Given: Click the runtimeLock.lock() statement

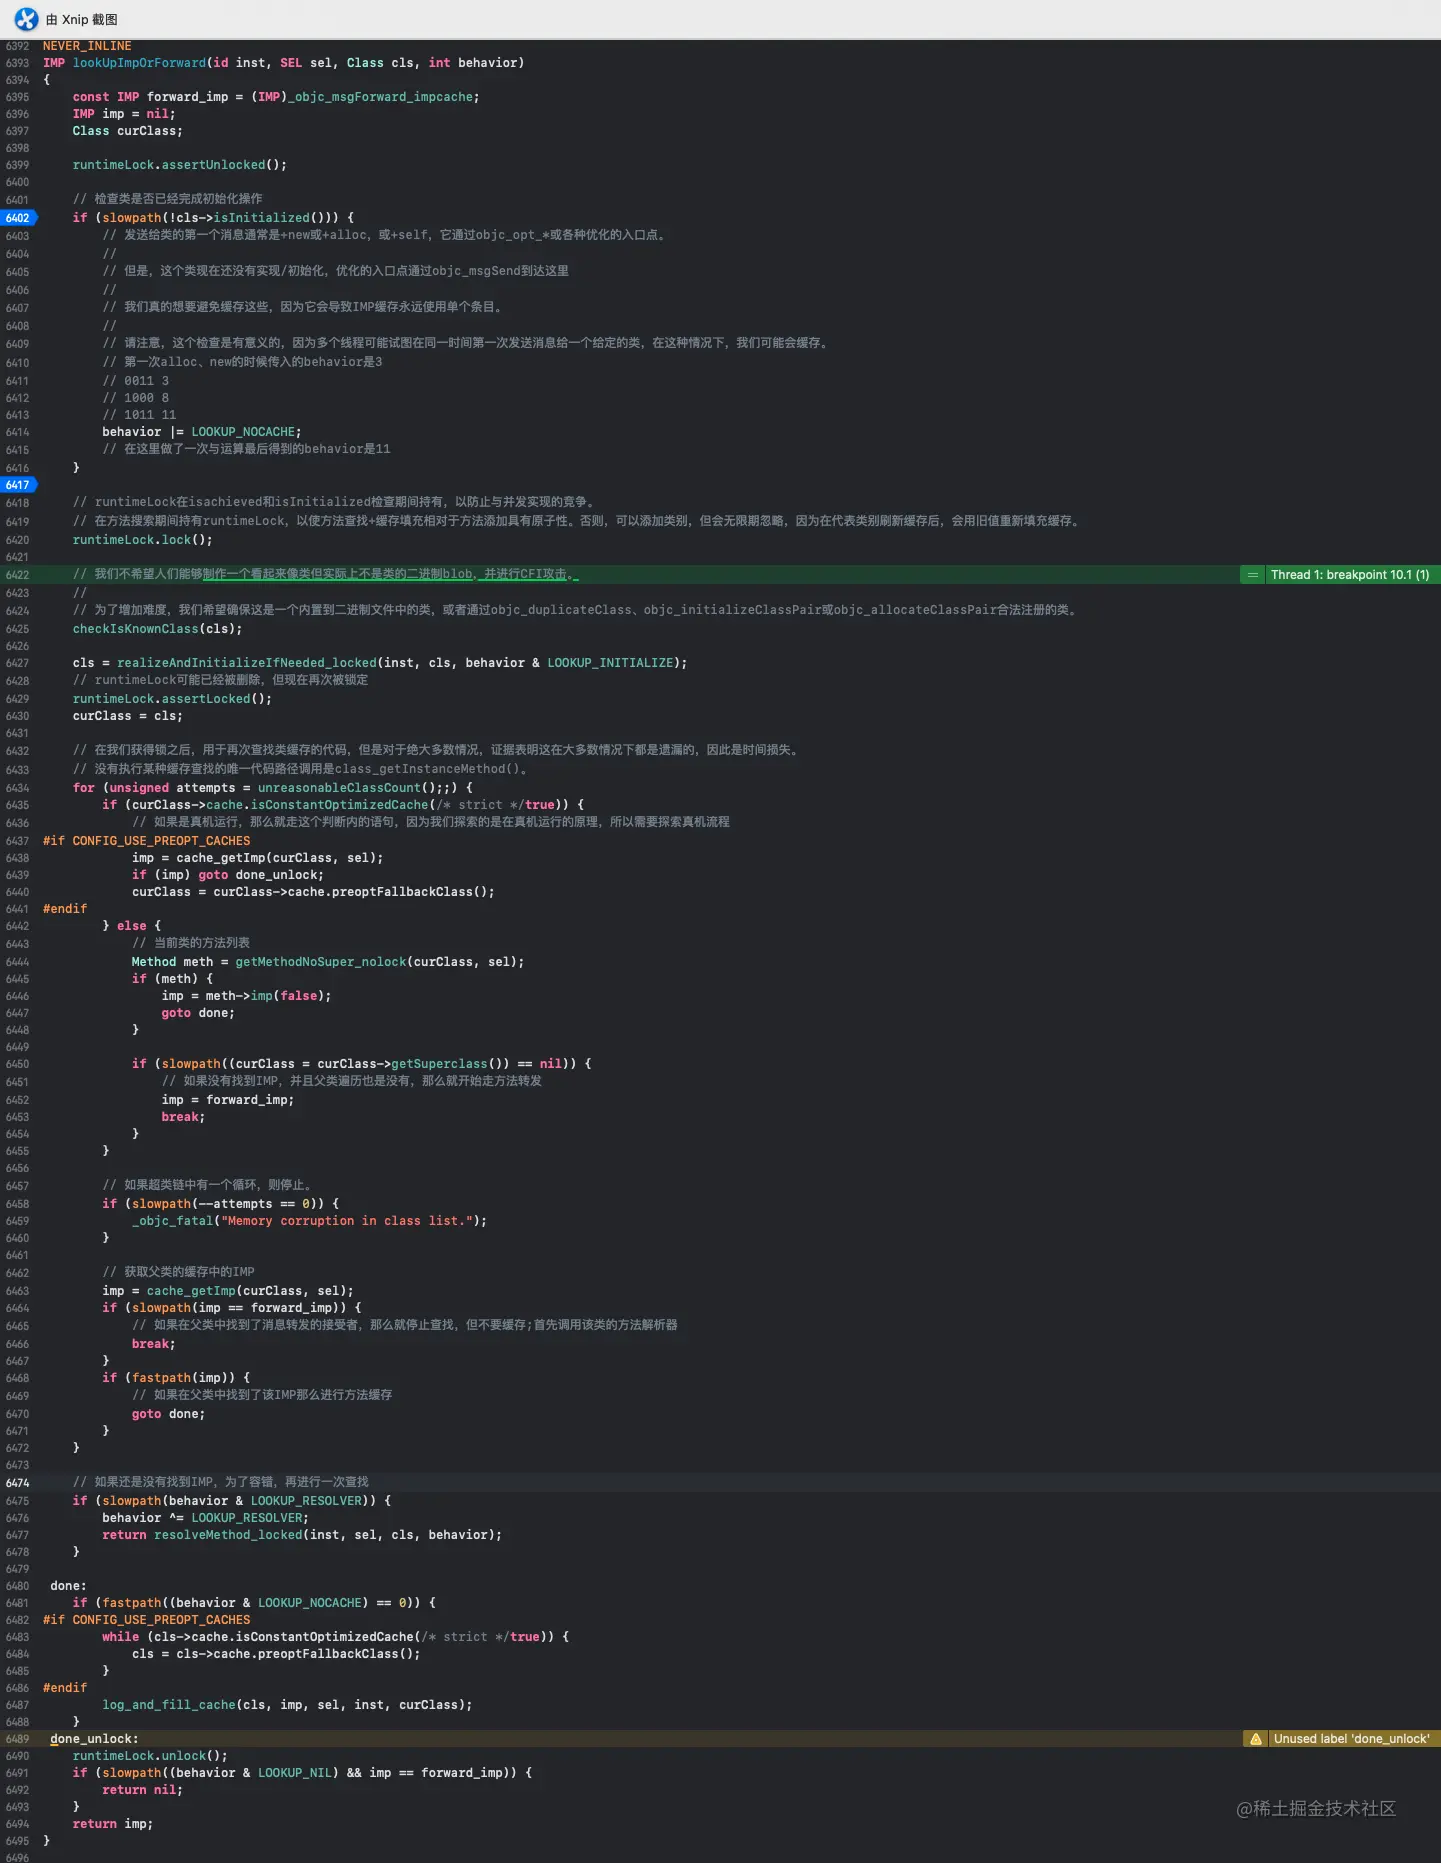Looking at the screenshot, I should tap(142, 540).
